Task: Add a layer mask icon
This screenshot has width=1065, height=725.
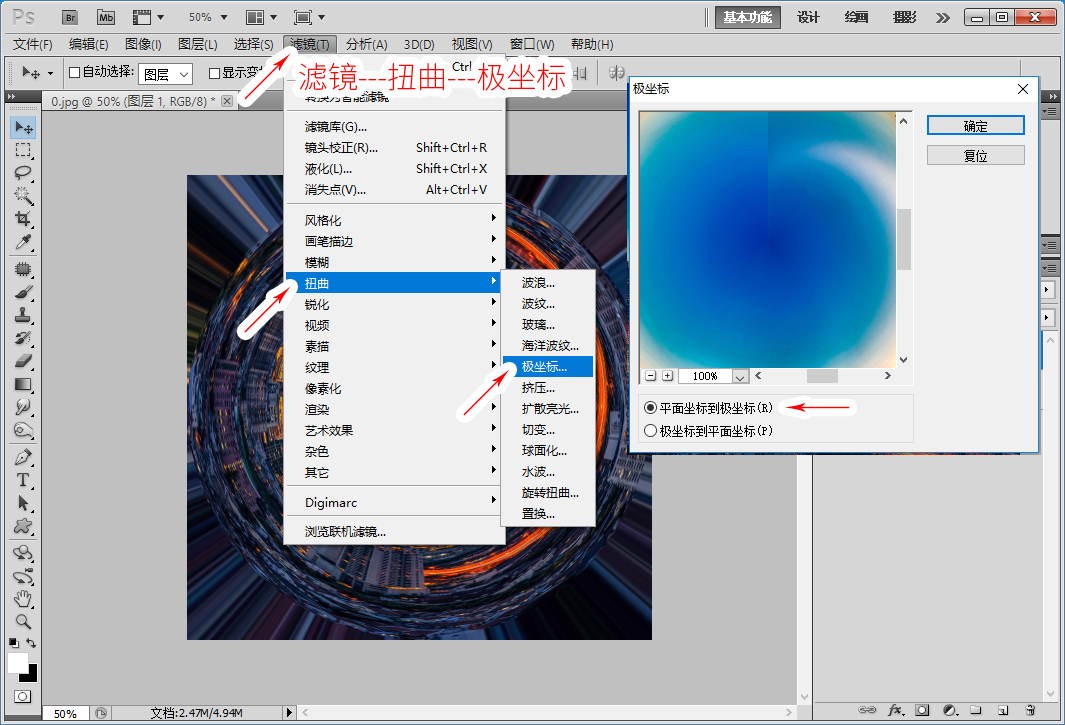Action: click(922, 711)
